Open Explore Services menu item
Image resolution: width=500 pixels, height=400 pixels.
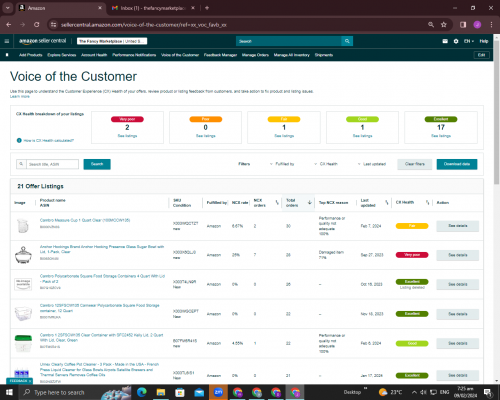click(x=62, y=55)
